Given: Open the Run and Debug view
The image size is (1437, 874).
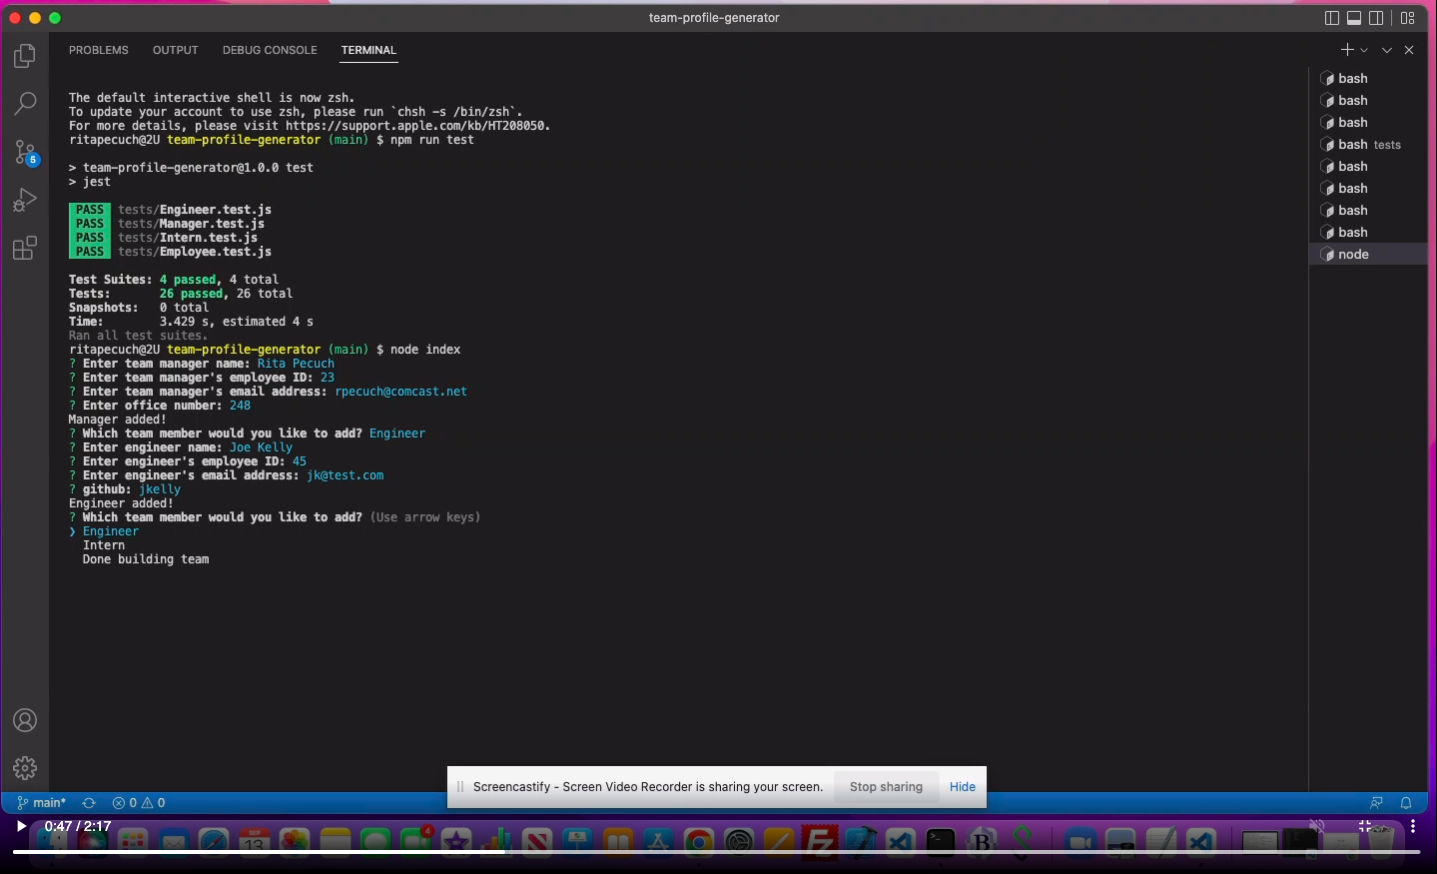Looking at the screenshot, I should click(25, 200).
